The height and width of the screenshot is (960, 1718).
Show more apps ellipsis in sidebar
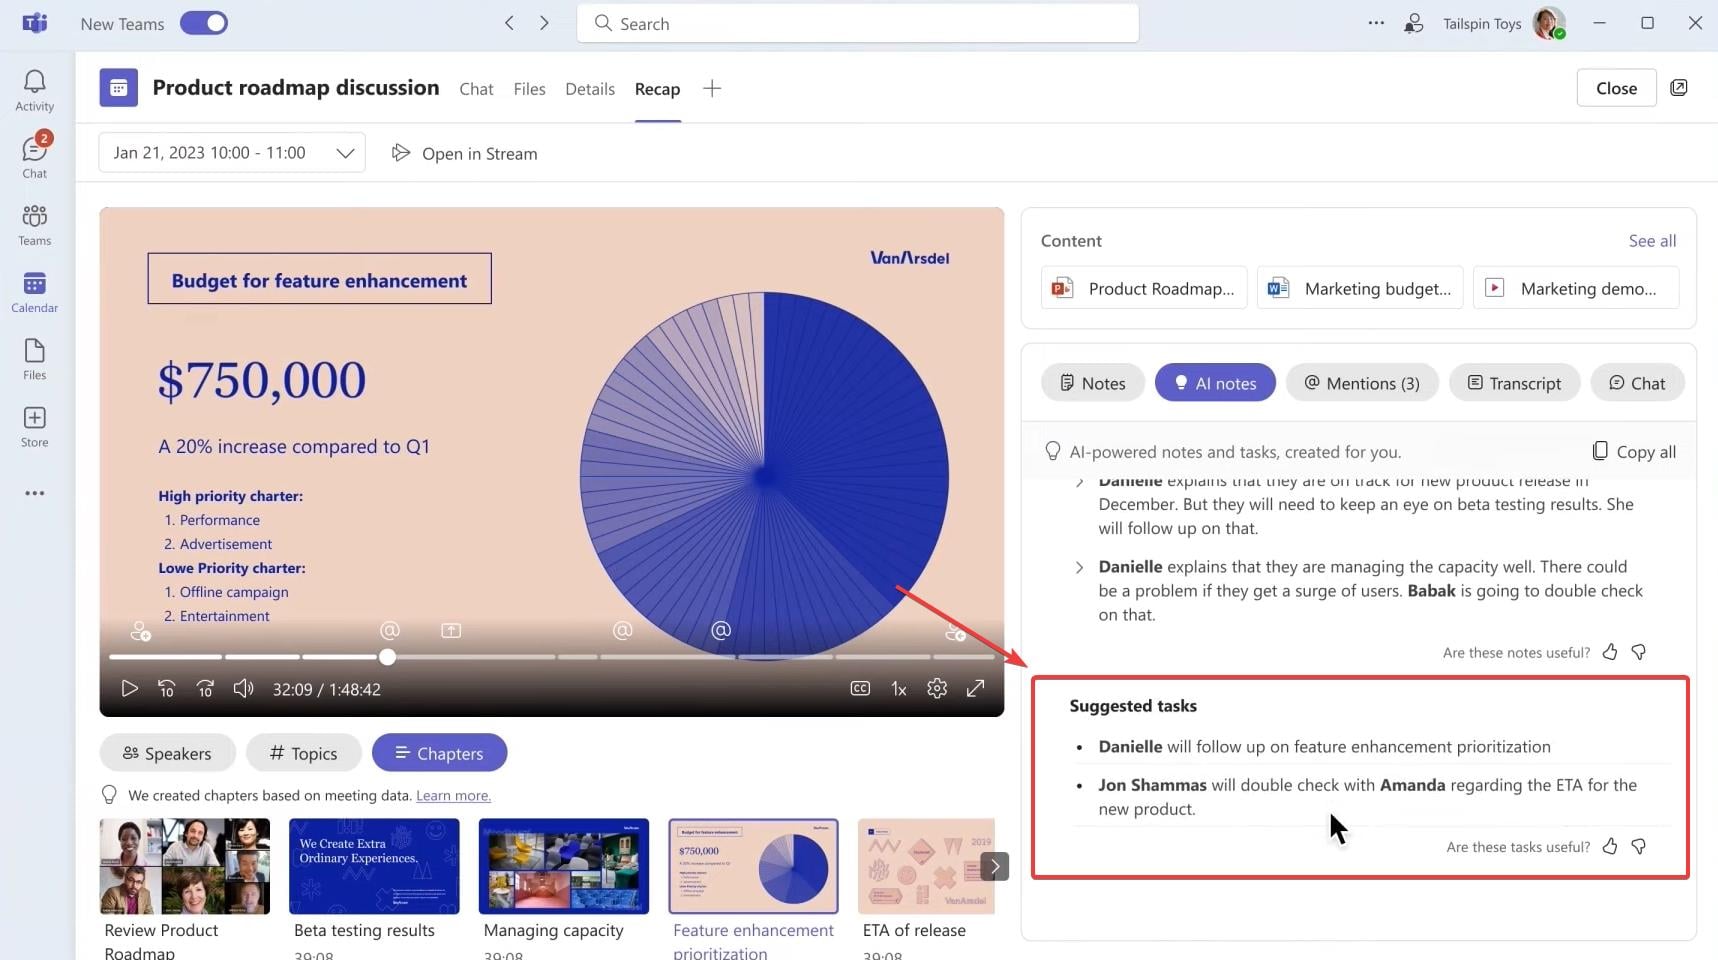(35, 493)
